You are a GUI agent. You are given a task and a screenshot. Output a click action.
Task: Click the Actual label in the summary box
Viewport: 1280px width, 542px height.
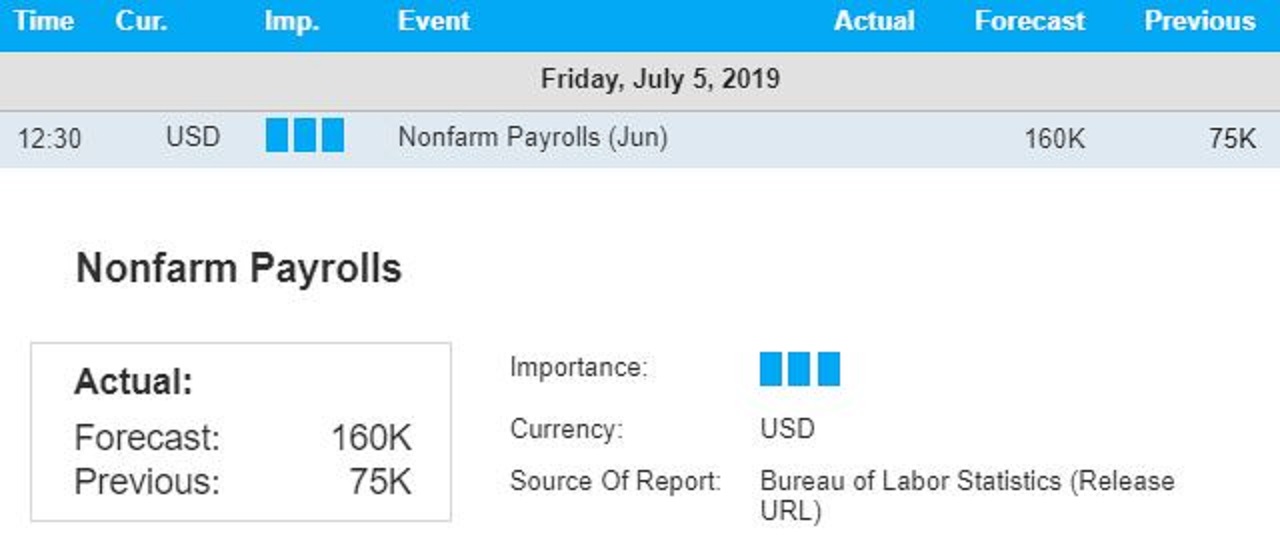[x=133, y=382]
